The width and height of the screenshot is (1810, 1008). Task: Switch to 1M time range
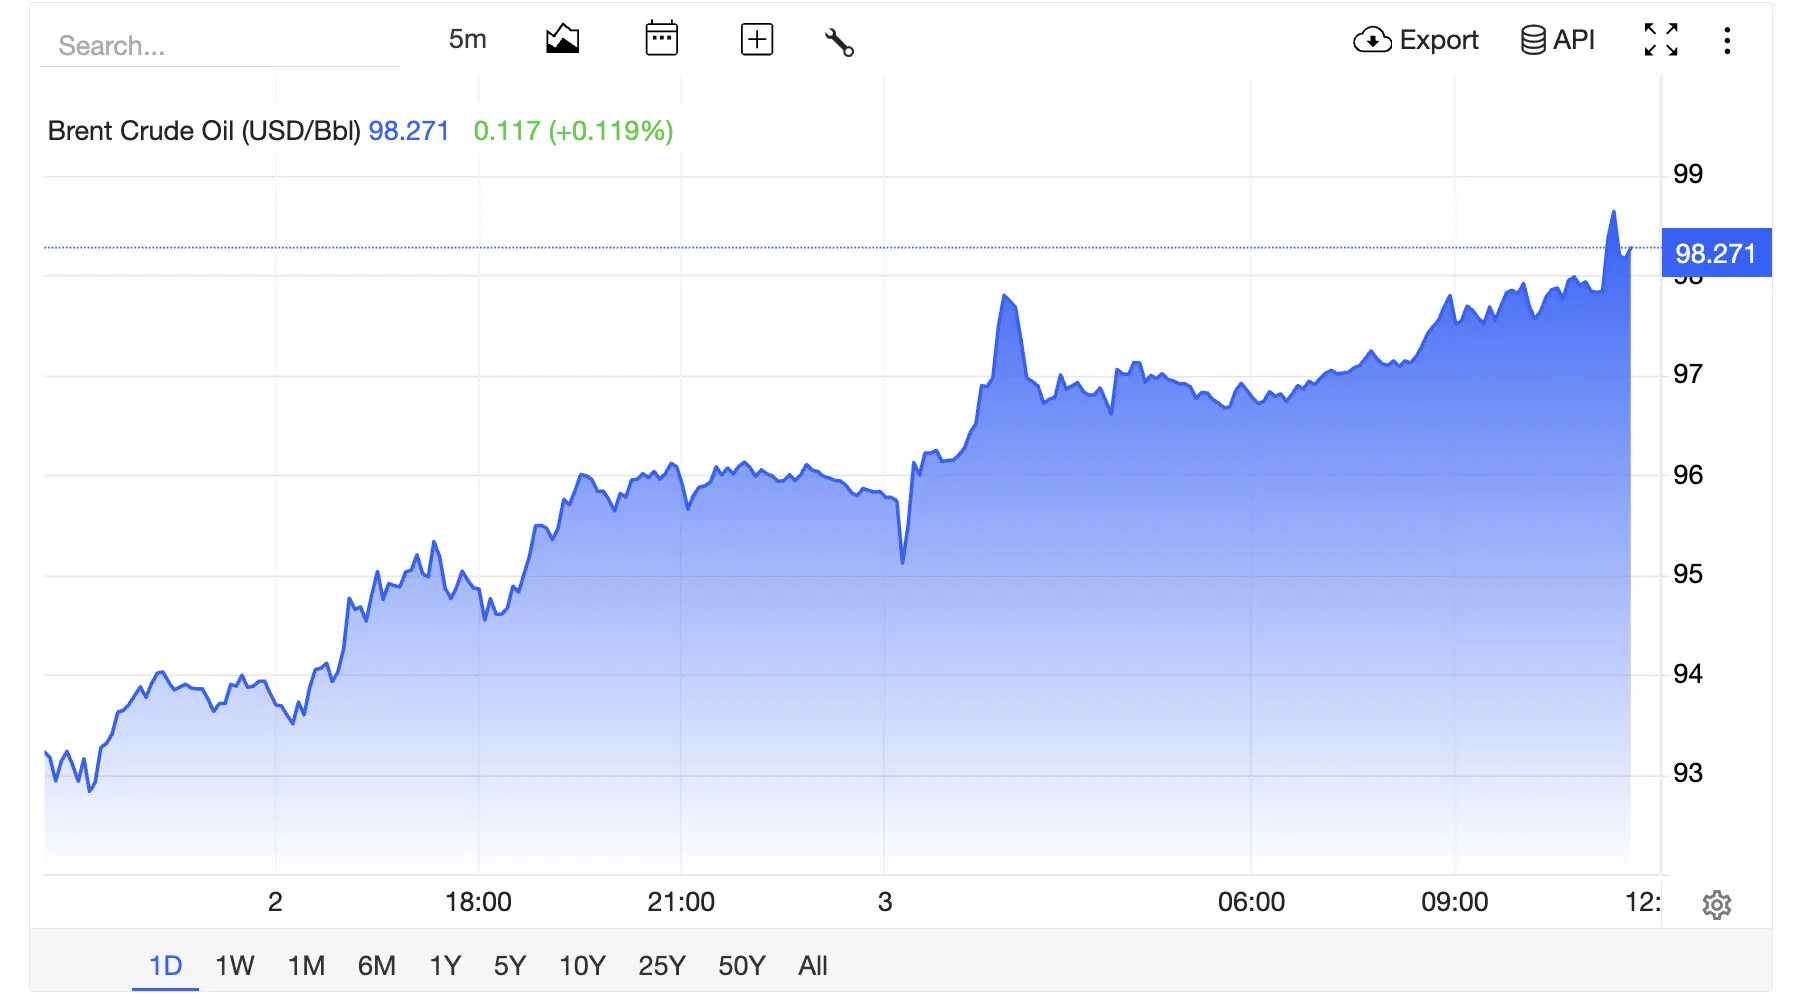(306, 966)
